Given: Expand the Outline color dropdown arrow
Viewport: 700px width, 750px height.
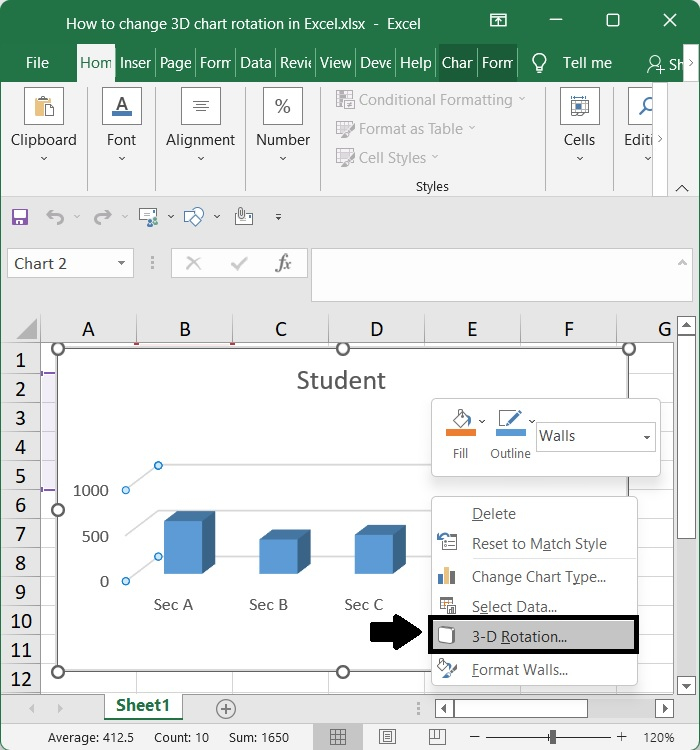Looking at the screenshot, I should pos(532,421).
